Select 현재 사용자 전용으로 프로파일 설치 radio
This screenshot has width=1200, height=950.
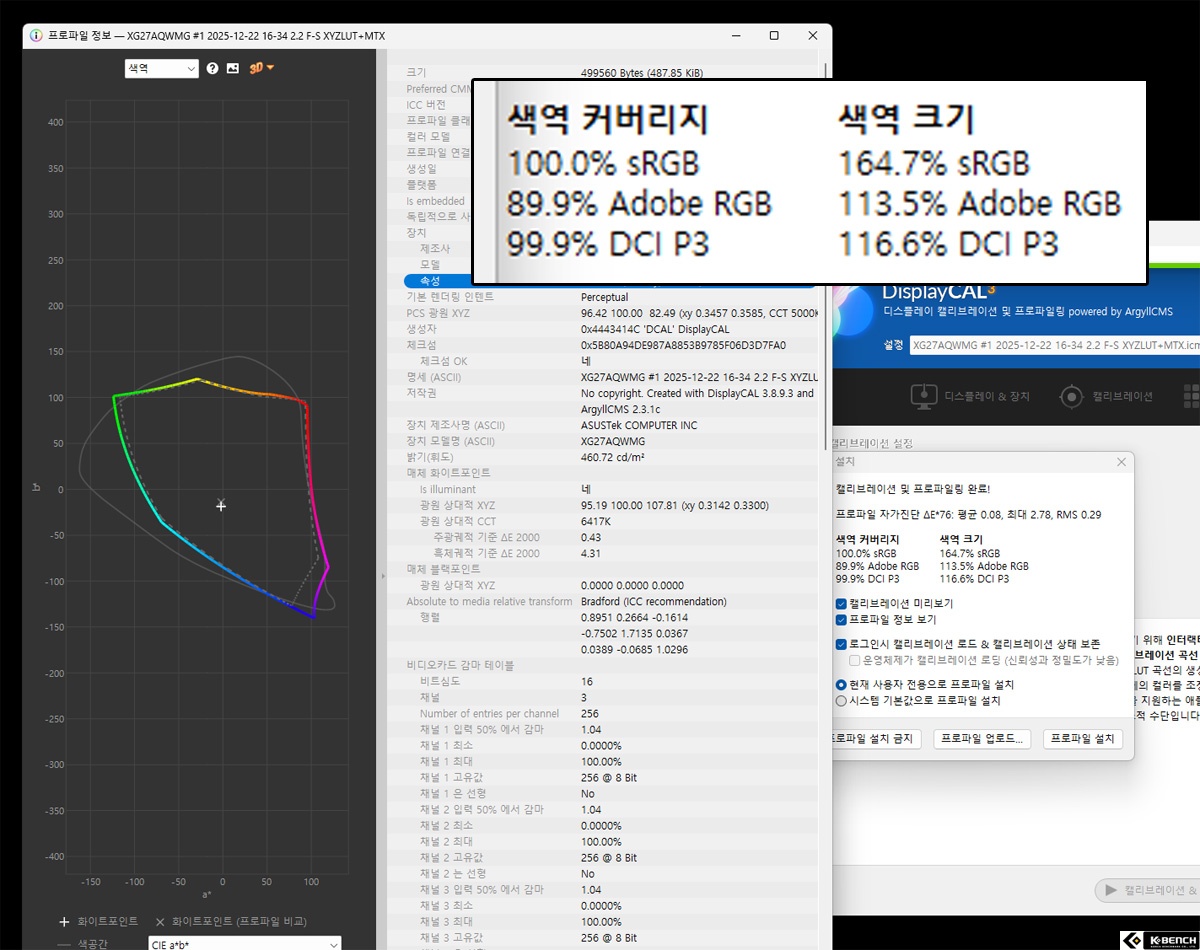click(841, 685)
